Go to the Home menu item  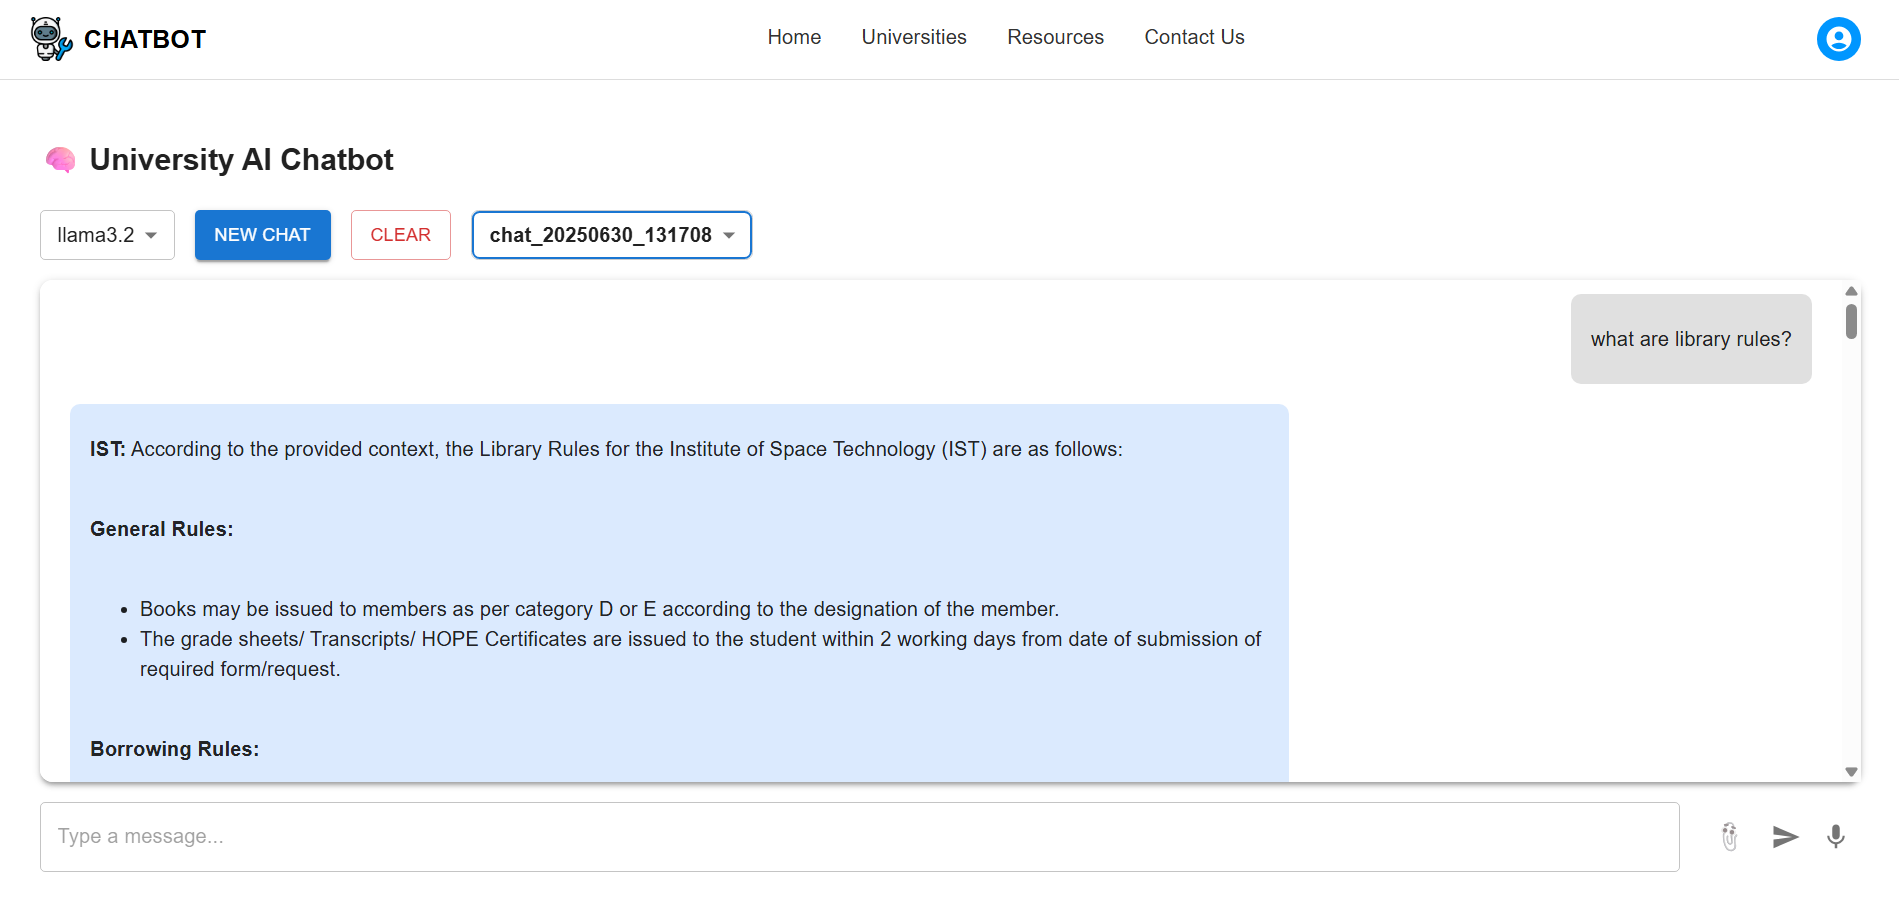point(794,37)
